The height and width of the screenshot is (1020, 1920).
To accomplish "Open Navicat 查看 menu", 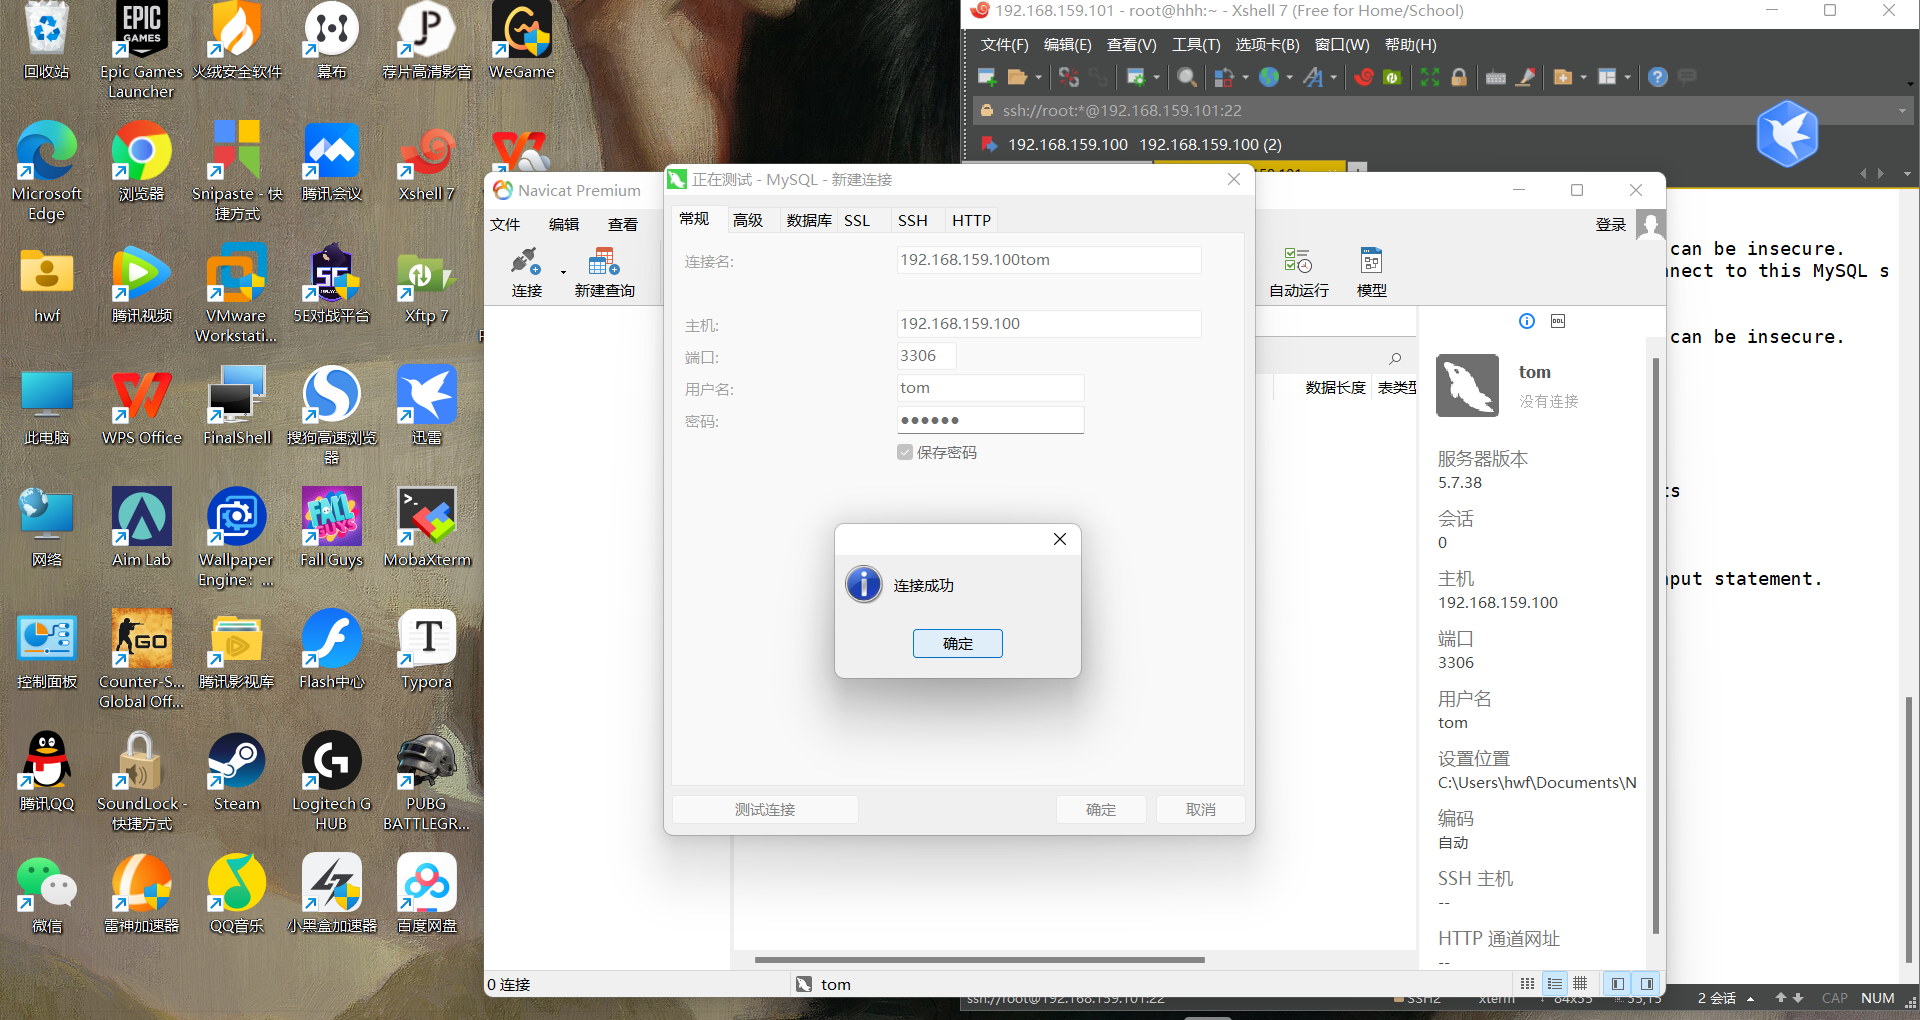I will click(623, 225).
